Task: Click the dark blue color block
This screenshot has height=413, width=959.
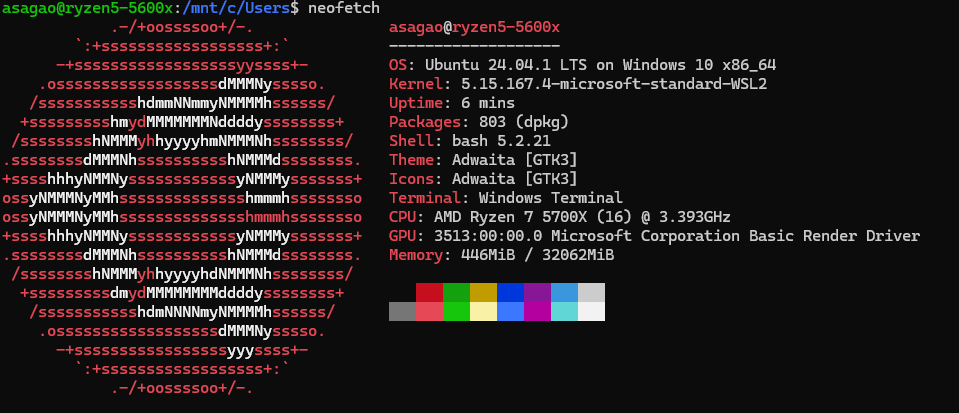Action: [x=511, y=292]
